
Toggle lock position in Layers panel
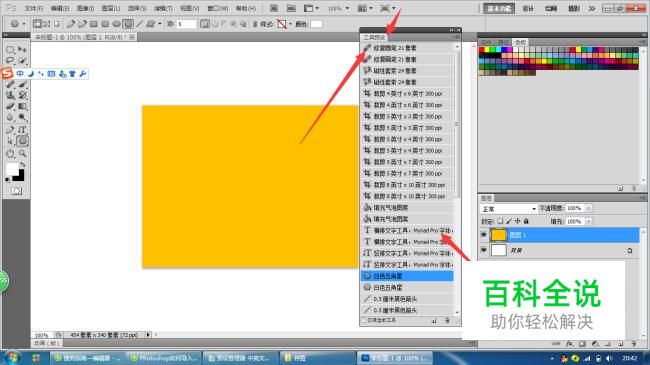pos(517,221)
